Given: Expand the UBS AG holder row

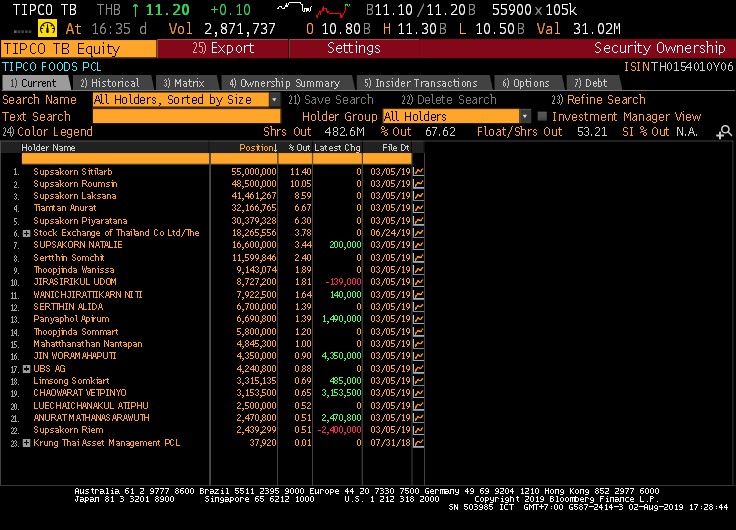Looking at the screenshot, I should click(26, 369).
